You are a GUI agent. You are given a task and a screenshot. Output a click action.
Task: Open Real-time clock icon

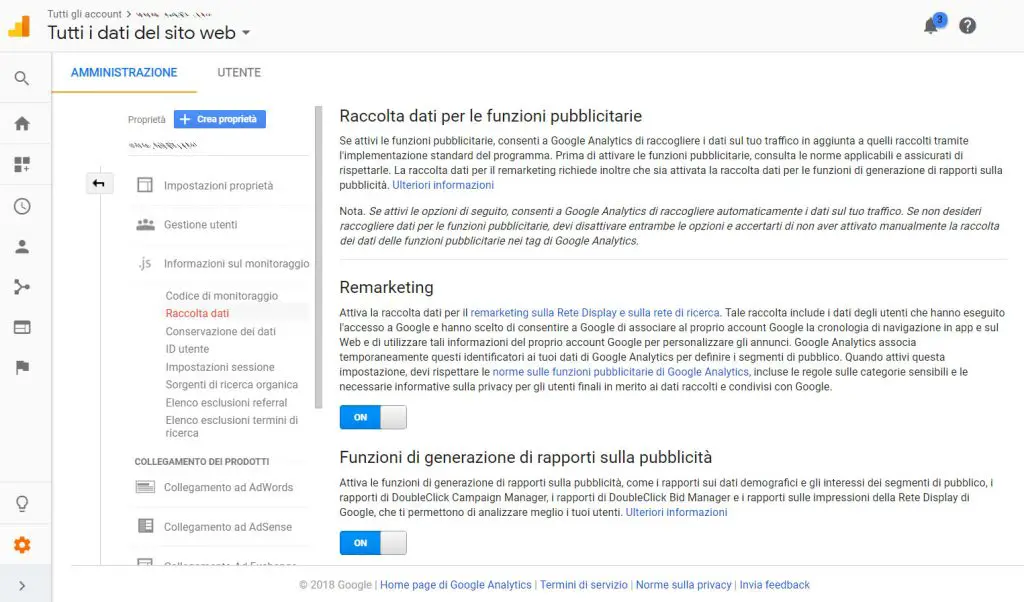22,206
